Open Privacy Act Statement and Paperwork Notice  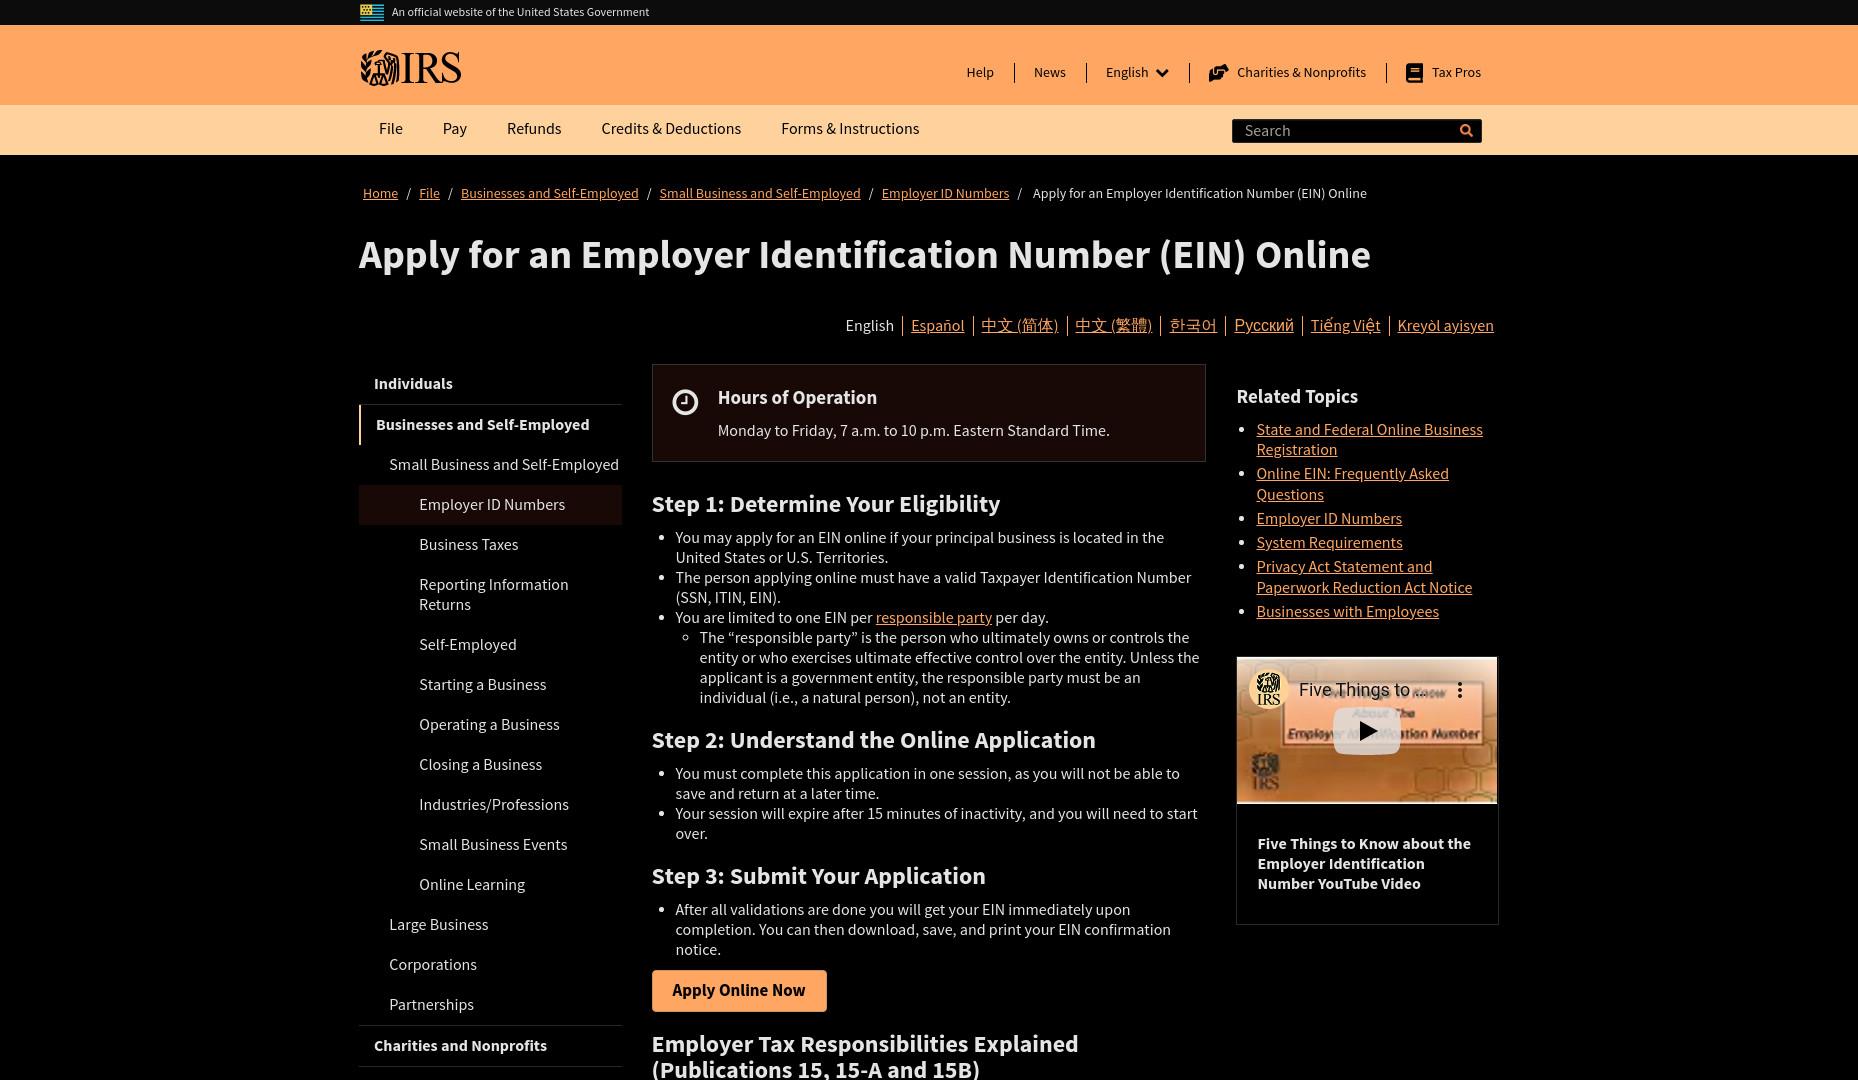tap(1364, 577)
